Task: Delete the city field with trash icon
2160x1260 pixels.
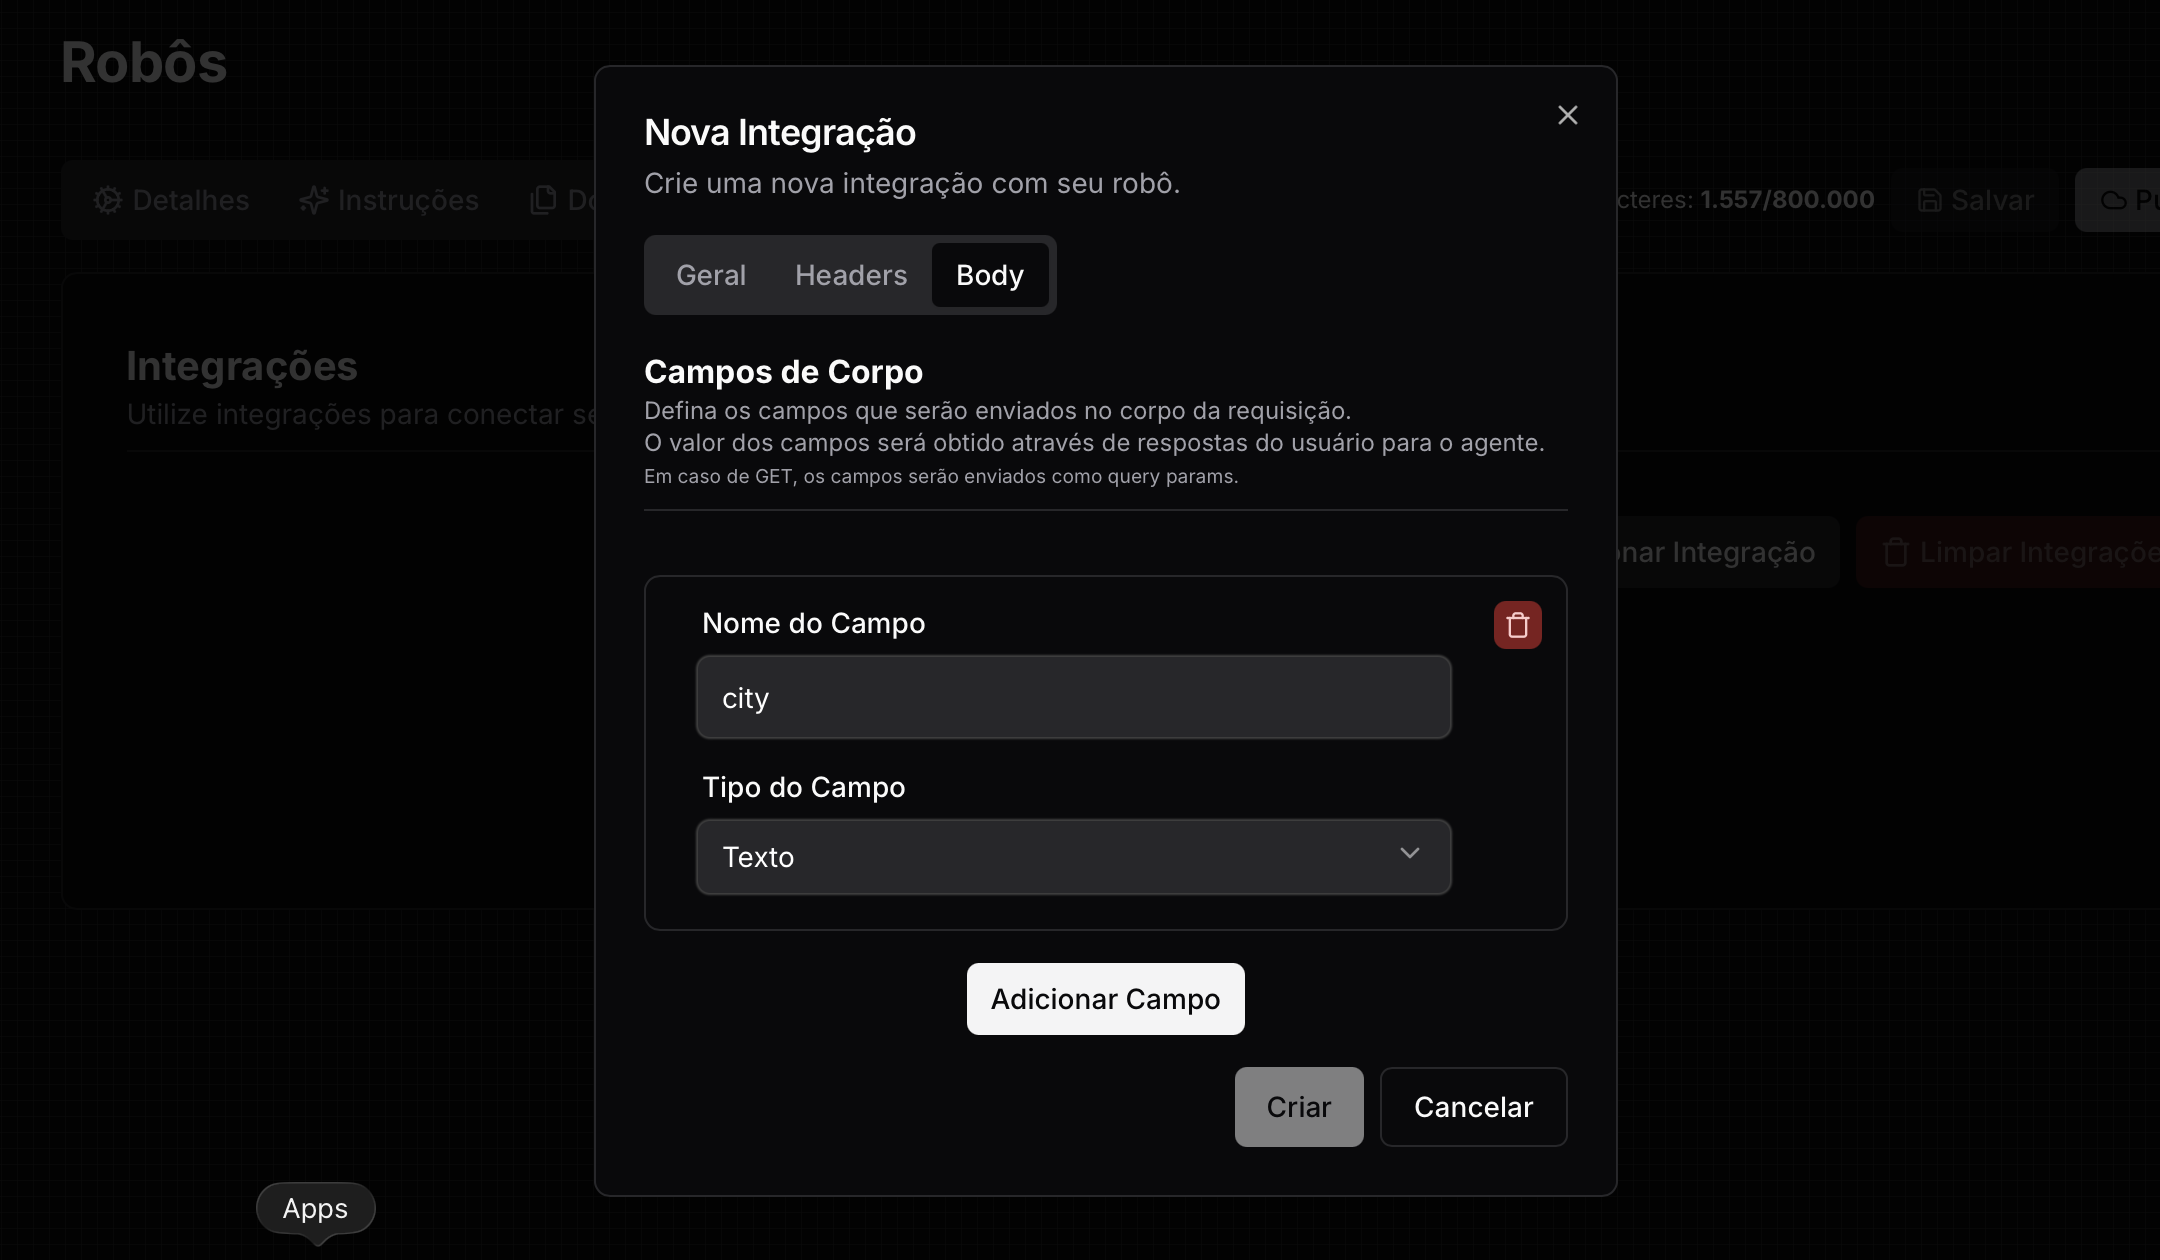Action: pos(1517,625)
